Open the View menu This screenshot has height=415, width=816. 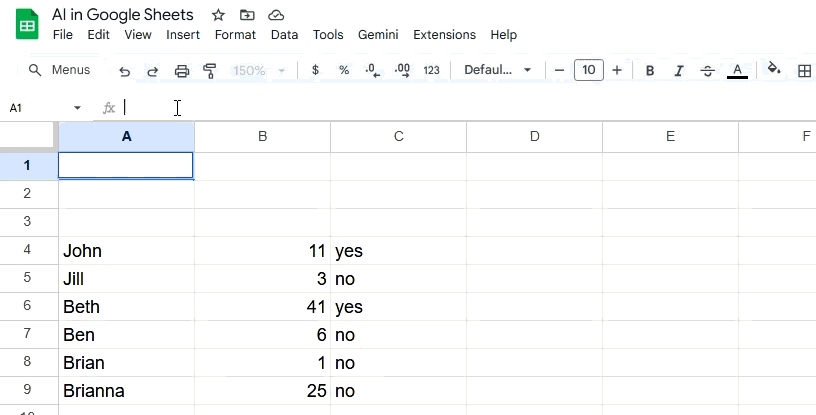[138, 35]
